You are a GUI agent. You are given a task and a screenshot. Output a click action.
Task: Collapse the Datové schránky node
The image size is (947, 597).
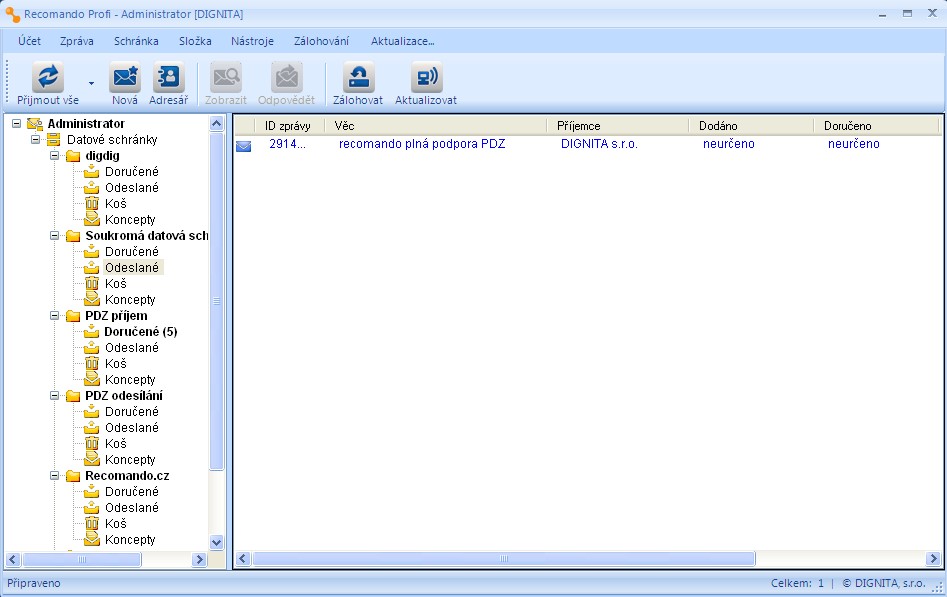[x=36, y=140]
